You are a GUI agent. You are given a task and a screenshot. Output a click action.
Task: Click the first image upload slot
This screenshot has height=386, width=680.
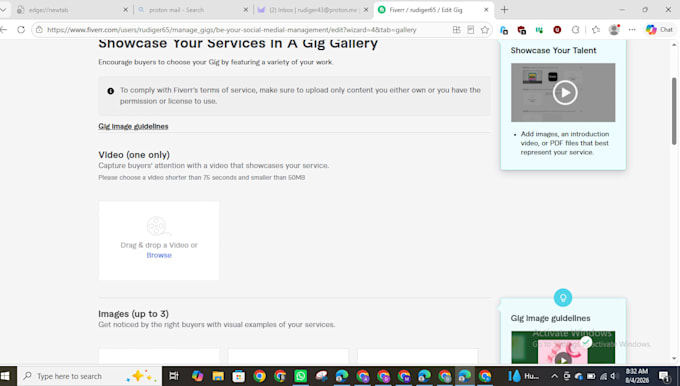(159, 356)
